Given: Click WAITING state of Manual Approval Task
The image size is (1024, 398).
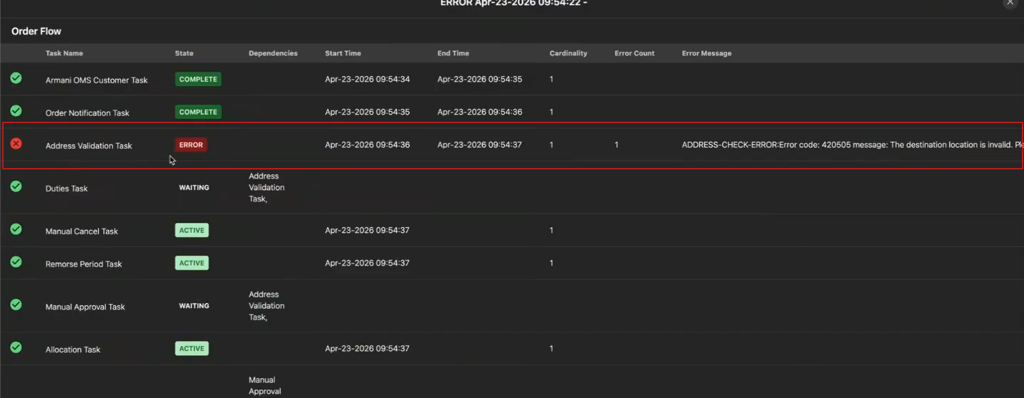Looking at the screenshot, I should (194, 306).
